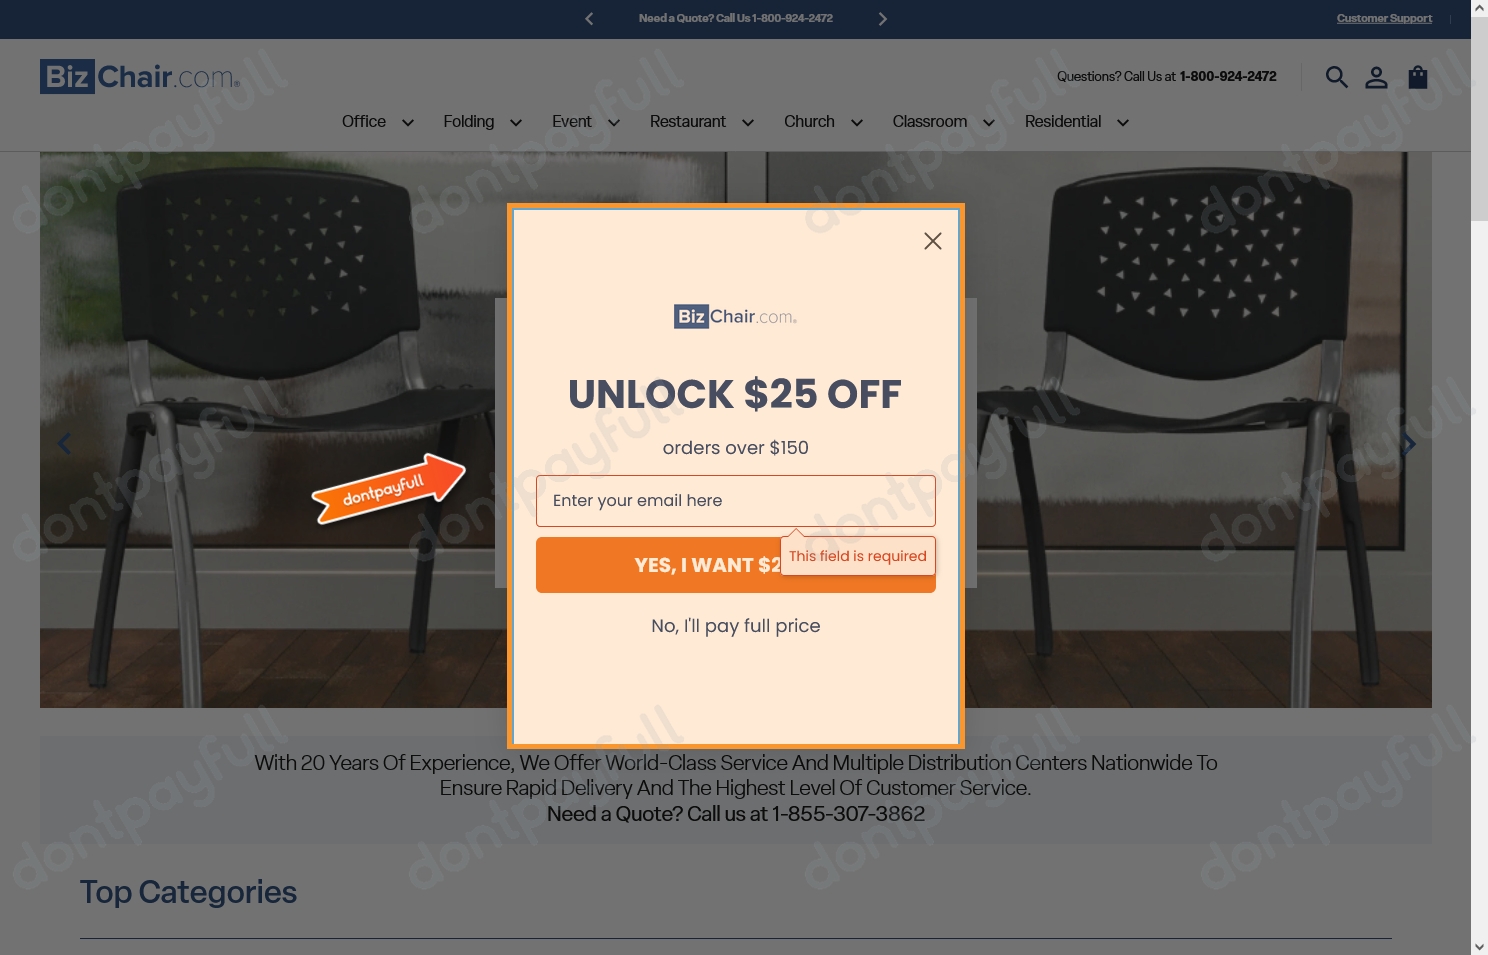Choose No, I'll pay full price
The width and height of the screenshot is (1488, 955).
coord(736,626)
